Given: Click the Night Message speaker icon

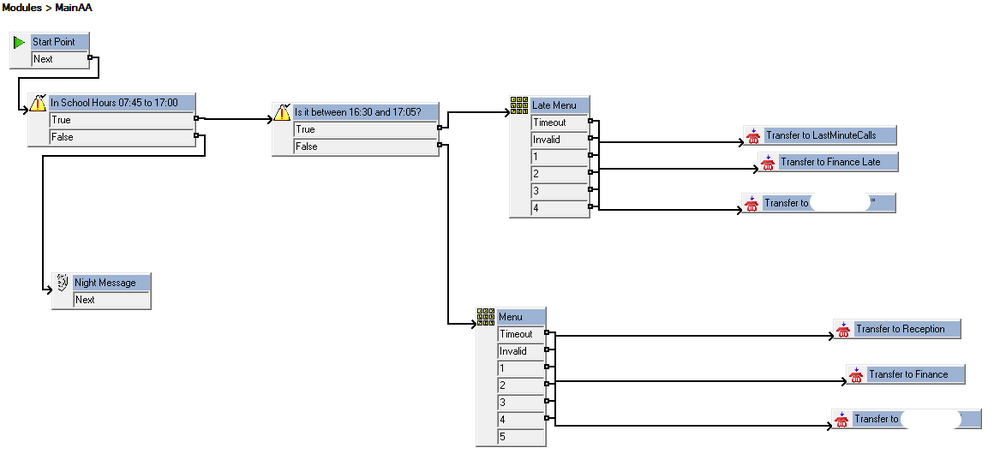Looking at the screenshot, I should click(x=62, y=282).
